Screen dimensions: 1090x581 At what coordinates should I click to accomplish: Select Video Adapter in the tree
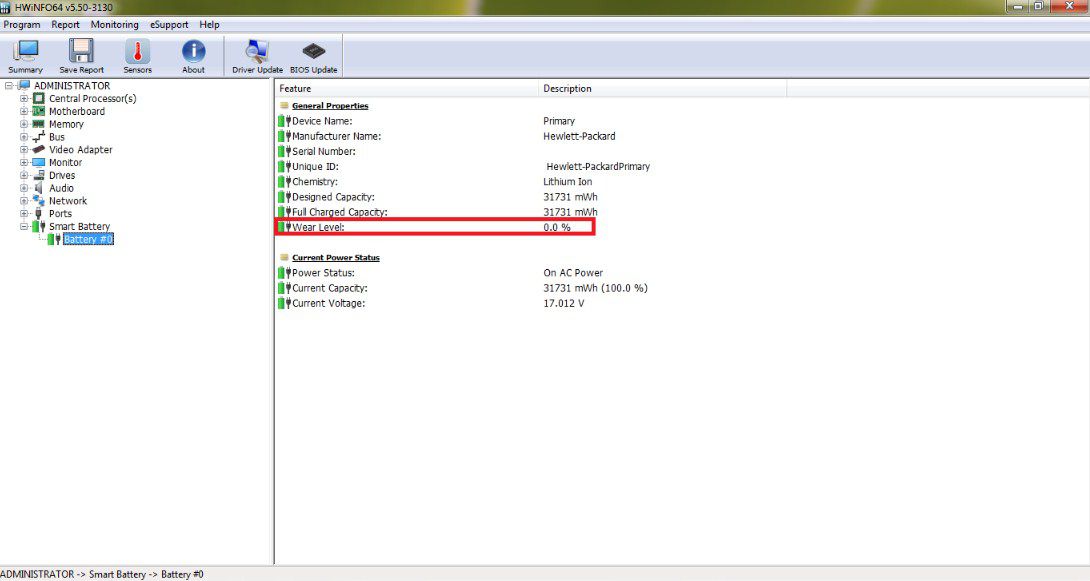pos(80,150)
